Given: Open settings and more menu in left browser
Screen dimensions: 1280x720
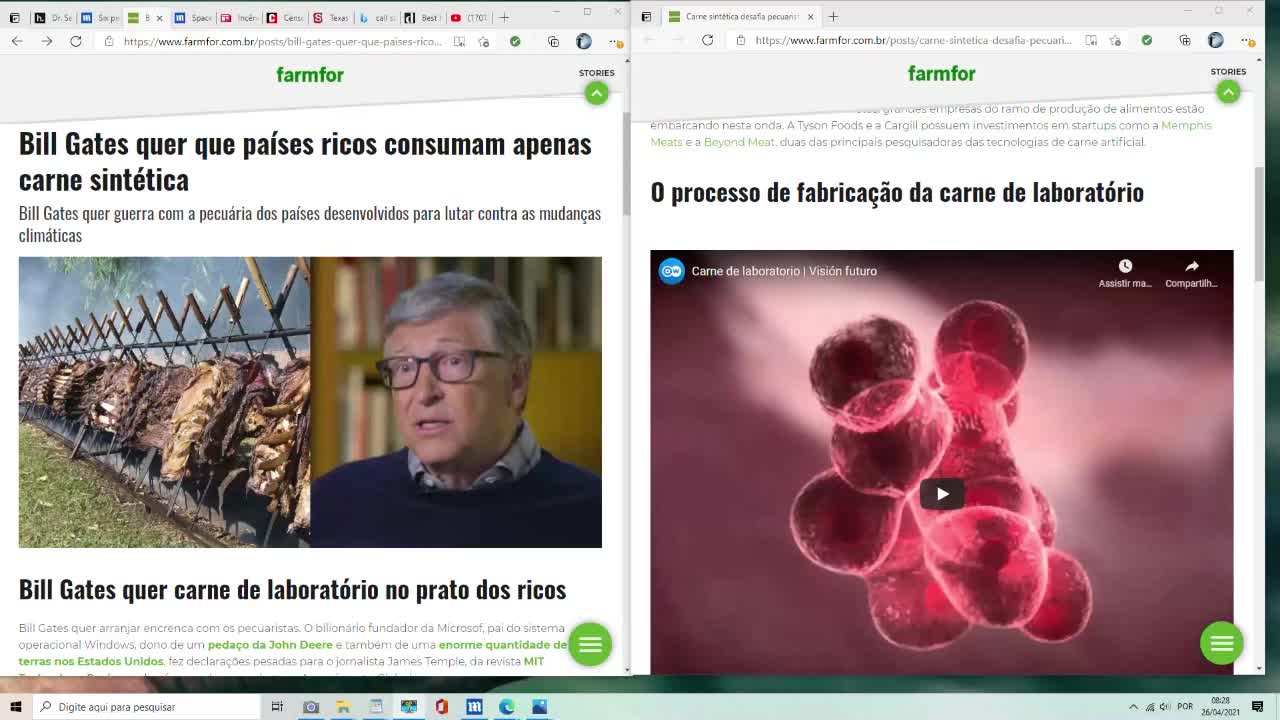Looking at the screenshot, I should pyautogui.click(x=615, y=41).
